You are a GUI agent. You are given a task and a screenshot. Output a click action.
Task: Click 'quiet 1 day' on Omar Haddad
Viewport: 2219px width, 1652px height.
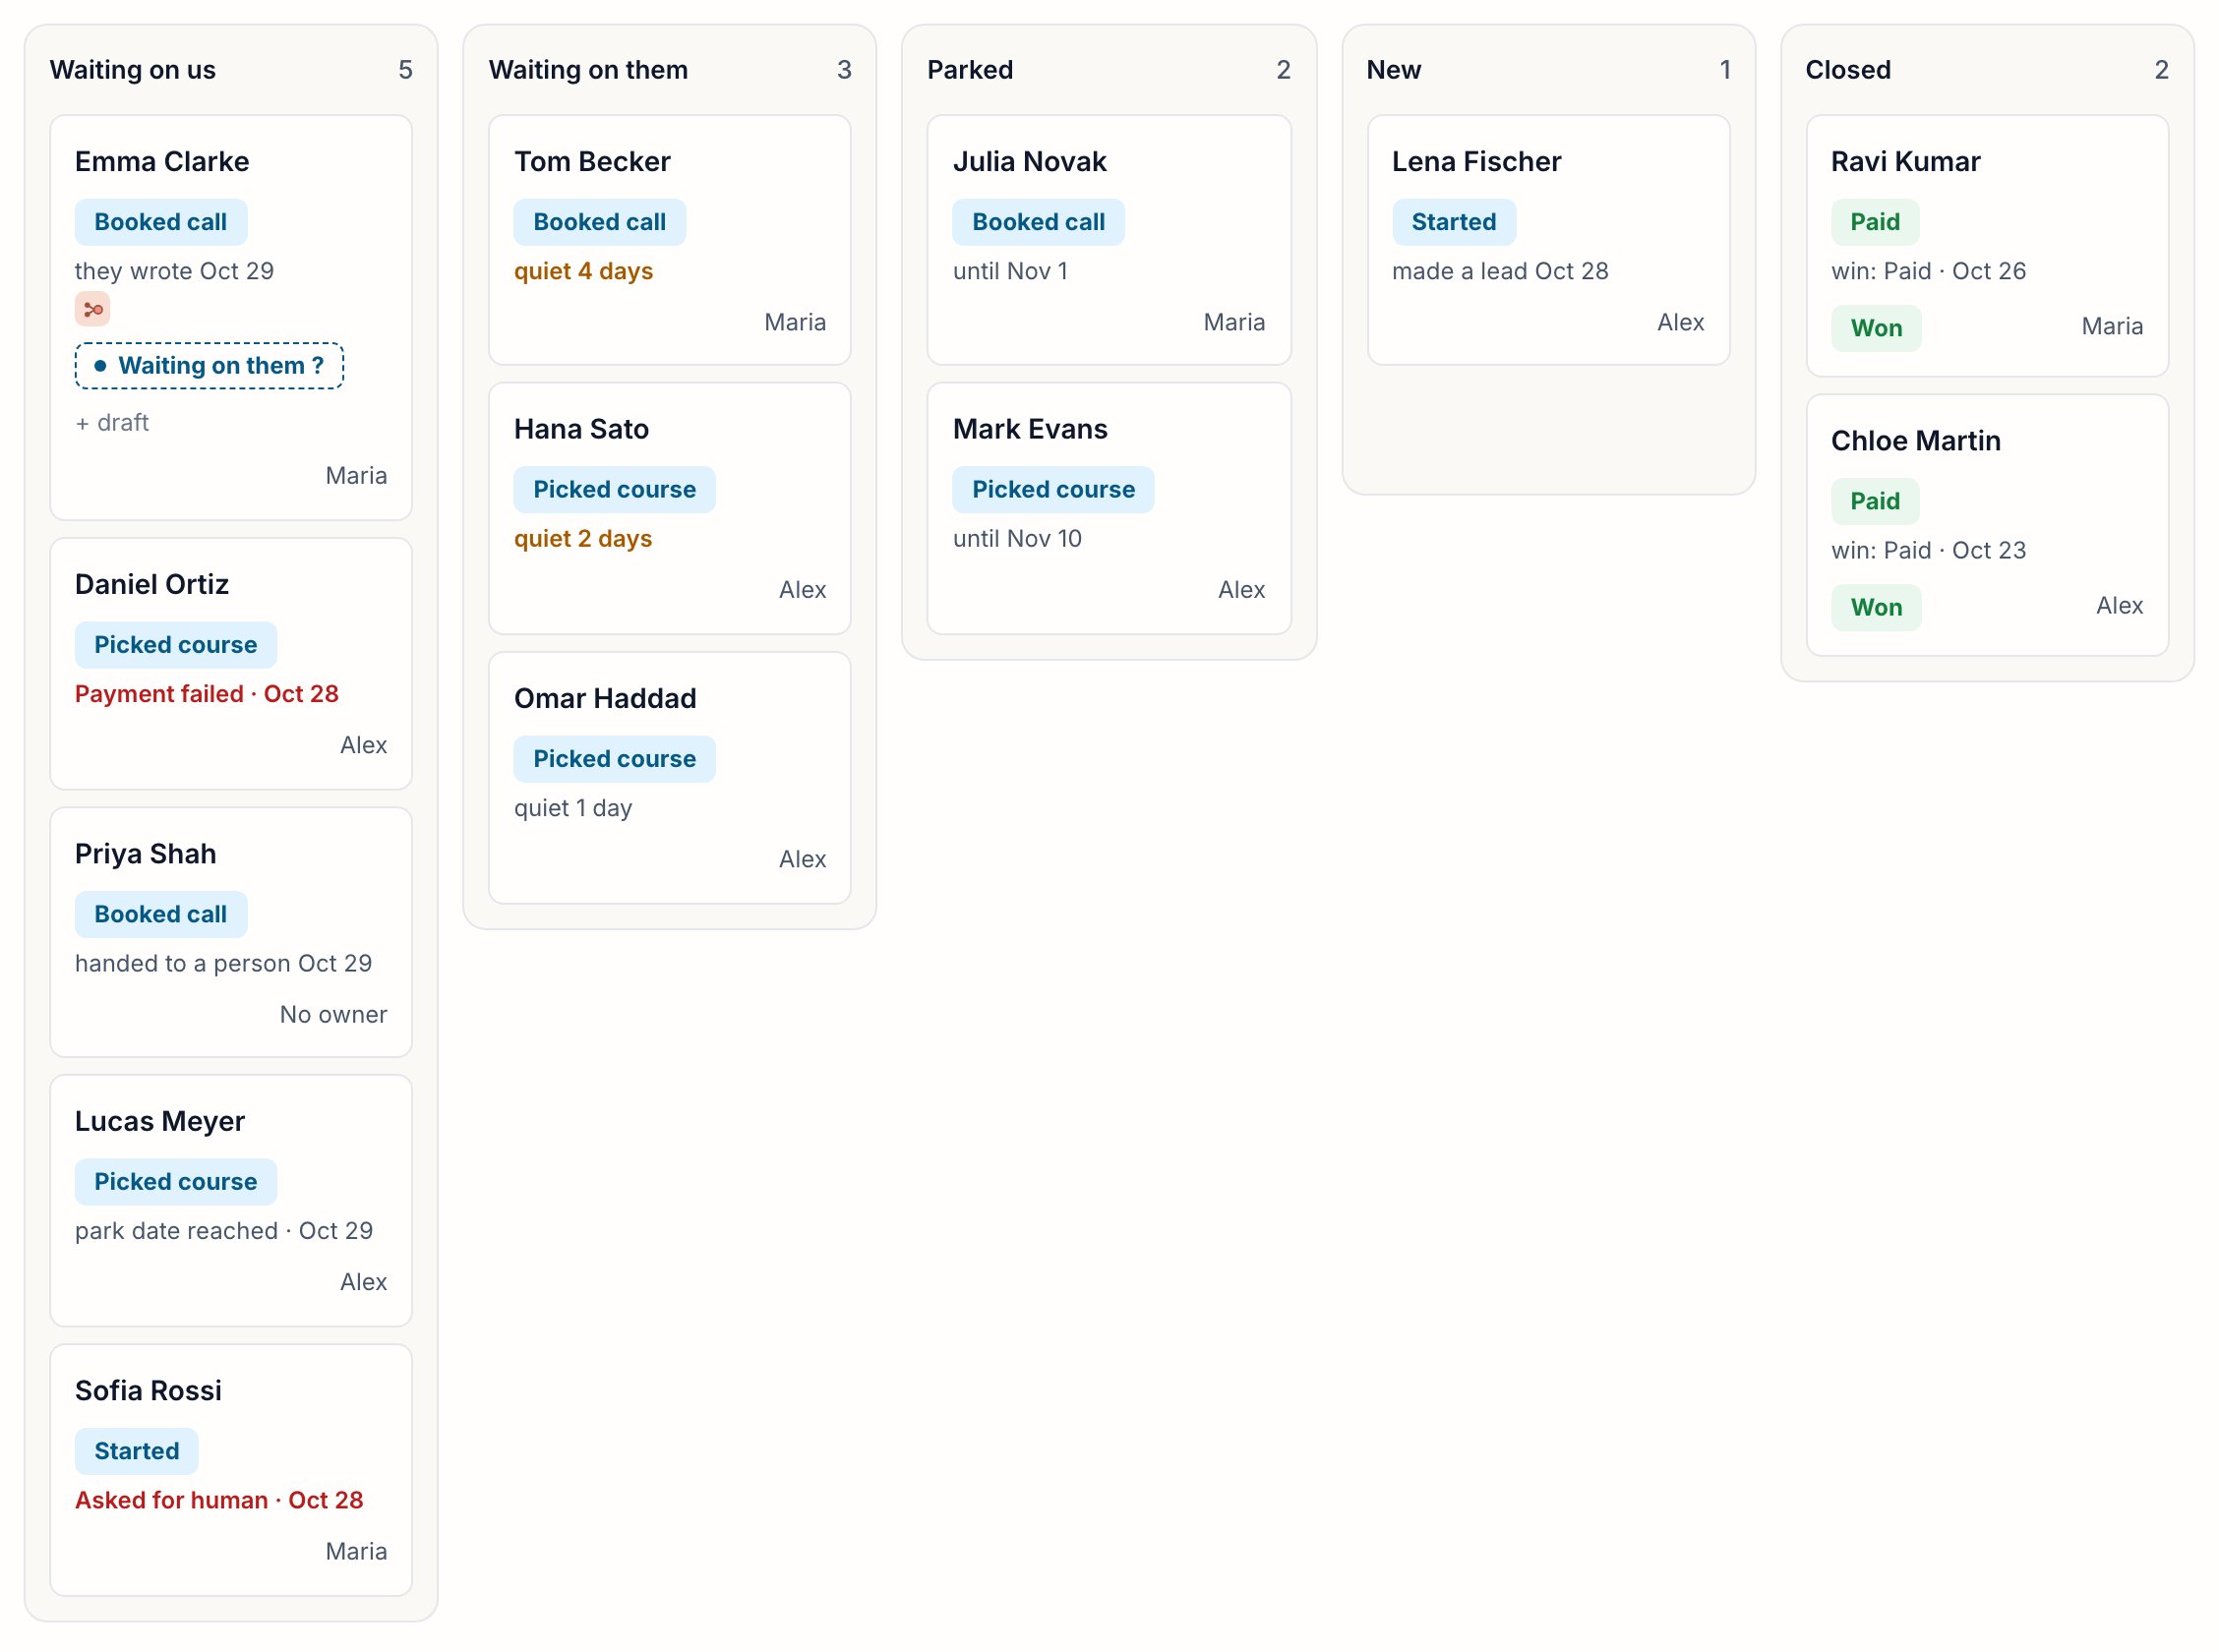(573, 808)
